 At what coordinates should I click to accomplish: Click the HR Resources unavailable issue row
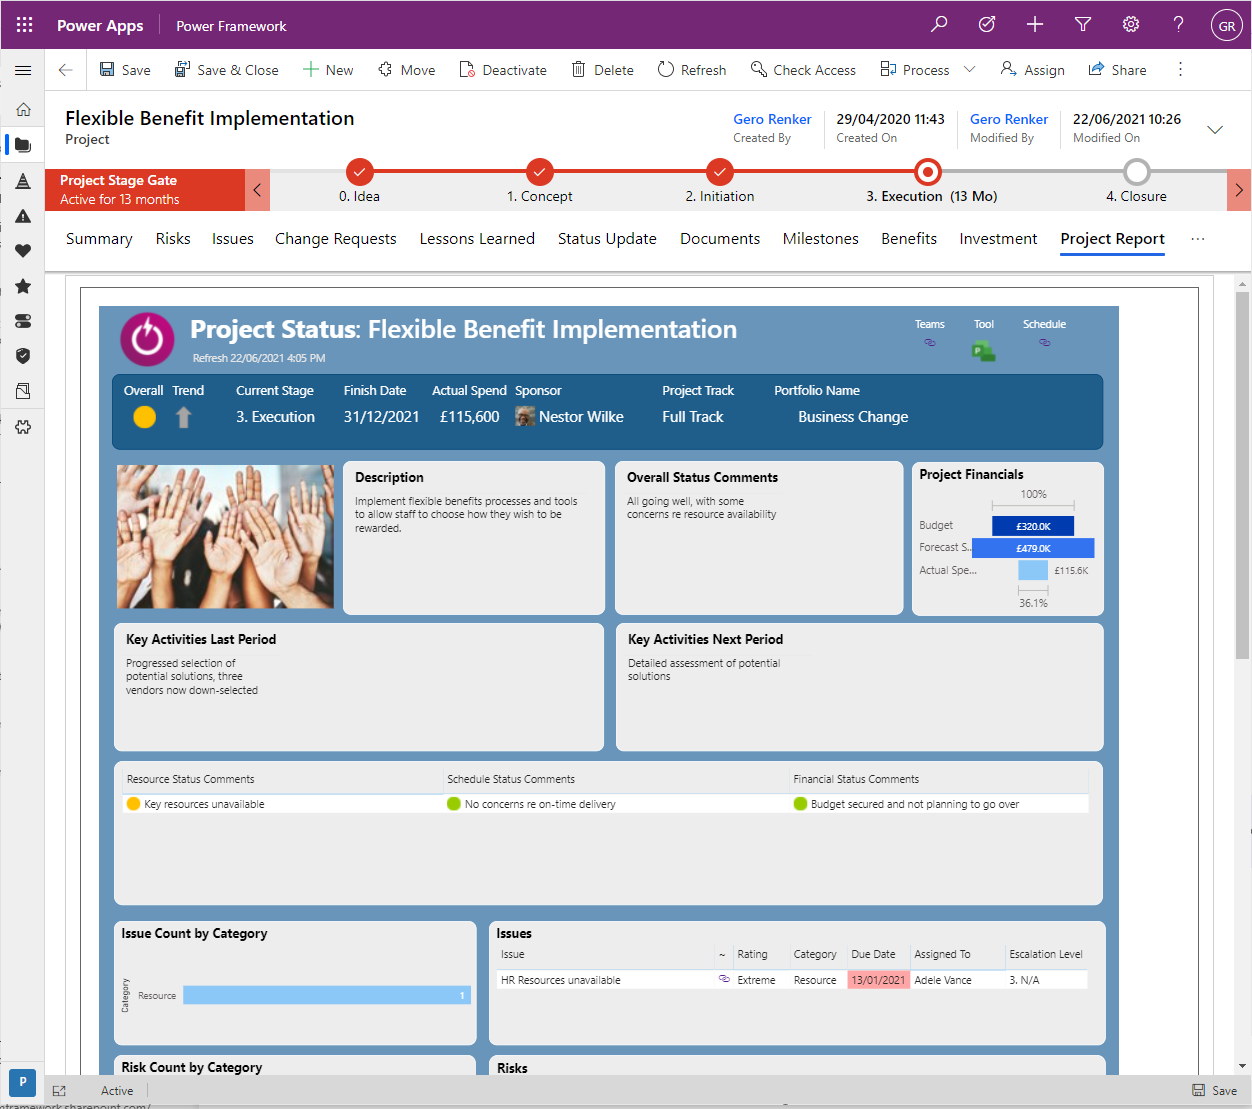792,980
